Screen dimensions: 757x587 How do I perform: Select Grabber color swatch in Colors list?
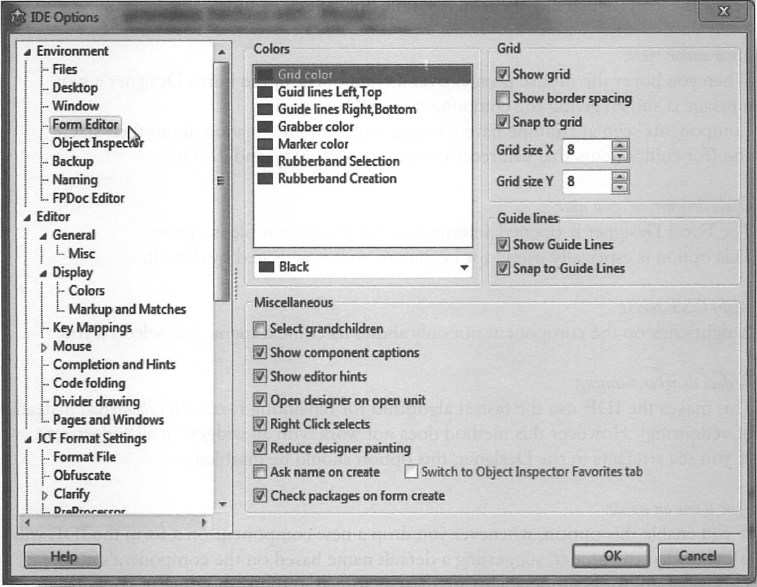(265, 127)
